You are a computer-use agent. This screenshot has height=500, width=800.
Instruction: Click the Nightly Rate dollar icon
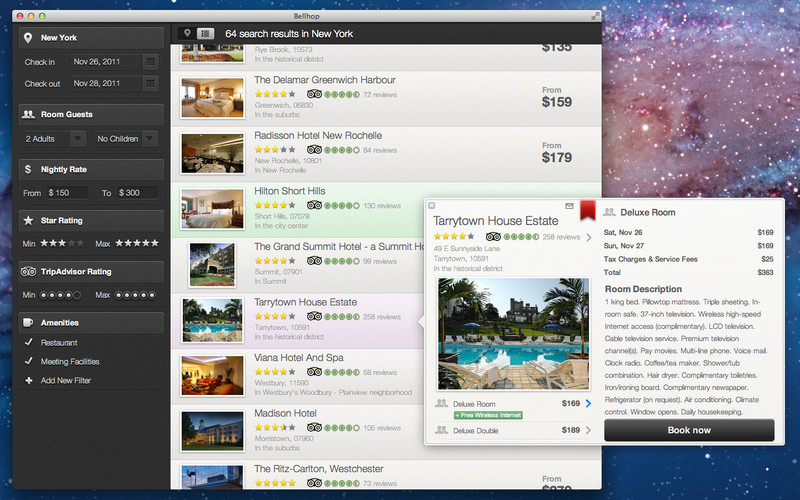(x=28, y=169)
